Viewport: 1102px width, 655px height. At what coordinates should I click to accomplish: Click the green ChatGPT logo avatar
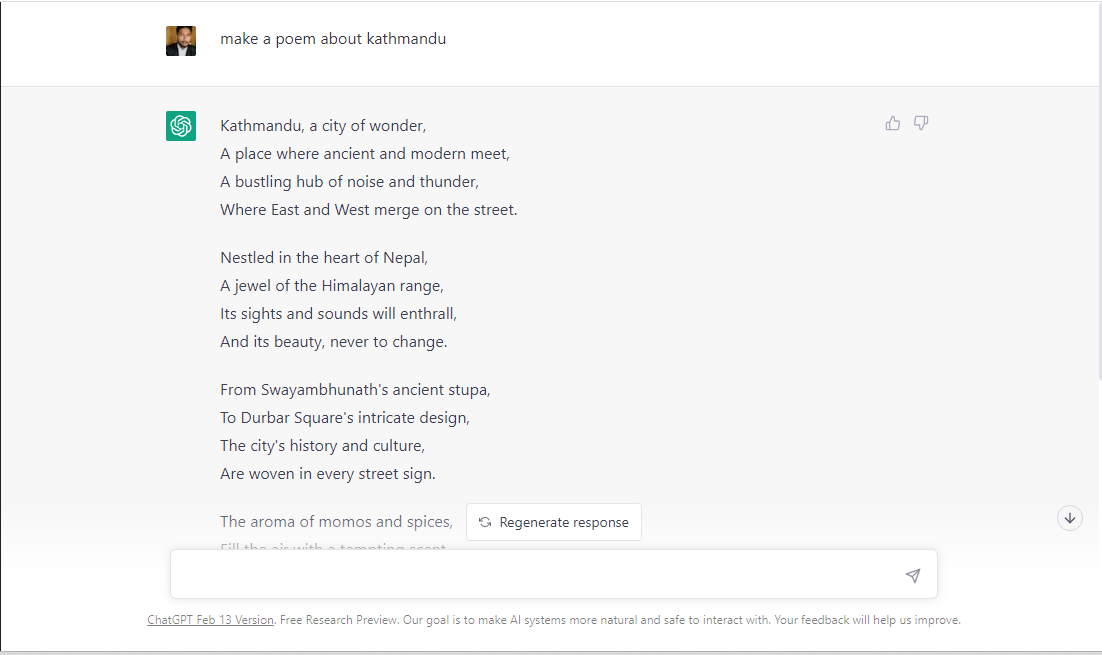tap(181, 126)
